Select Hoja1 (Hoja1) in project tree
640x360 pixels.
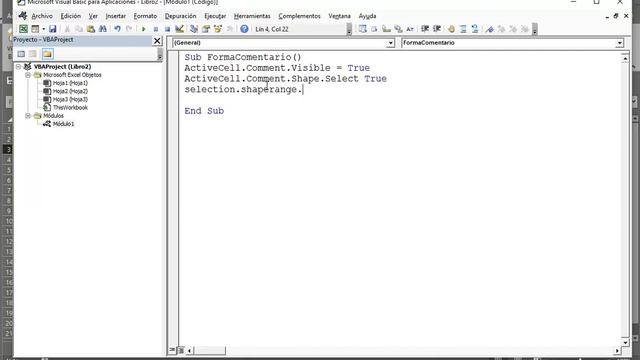70,83
